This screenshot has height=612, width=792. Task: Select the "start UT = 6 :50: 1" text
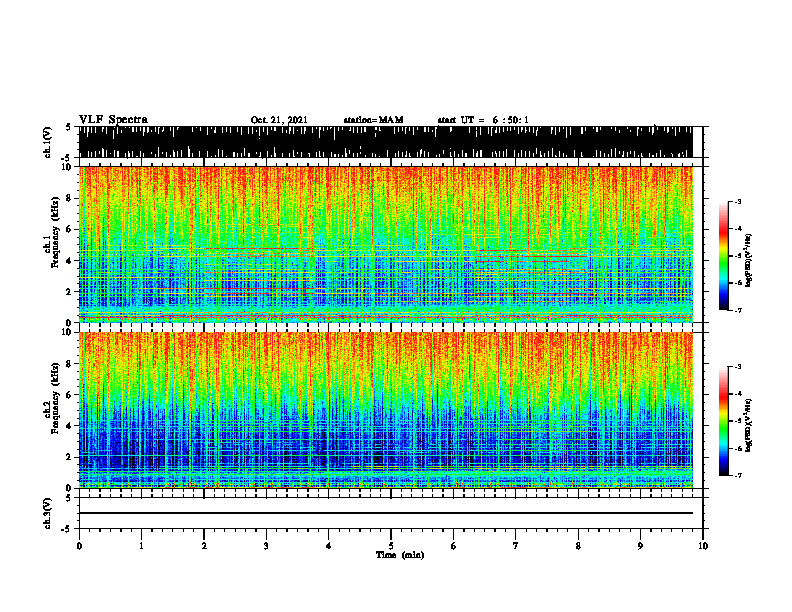pos(483,120)
